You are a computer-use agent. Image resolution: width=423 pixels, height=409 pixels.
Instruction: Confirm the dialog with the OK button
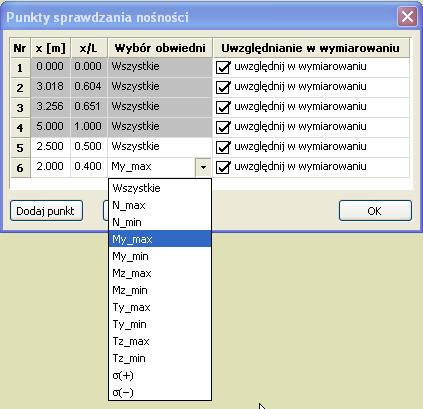(x=375, y=211)
